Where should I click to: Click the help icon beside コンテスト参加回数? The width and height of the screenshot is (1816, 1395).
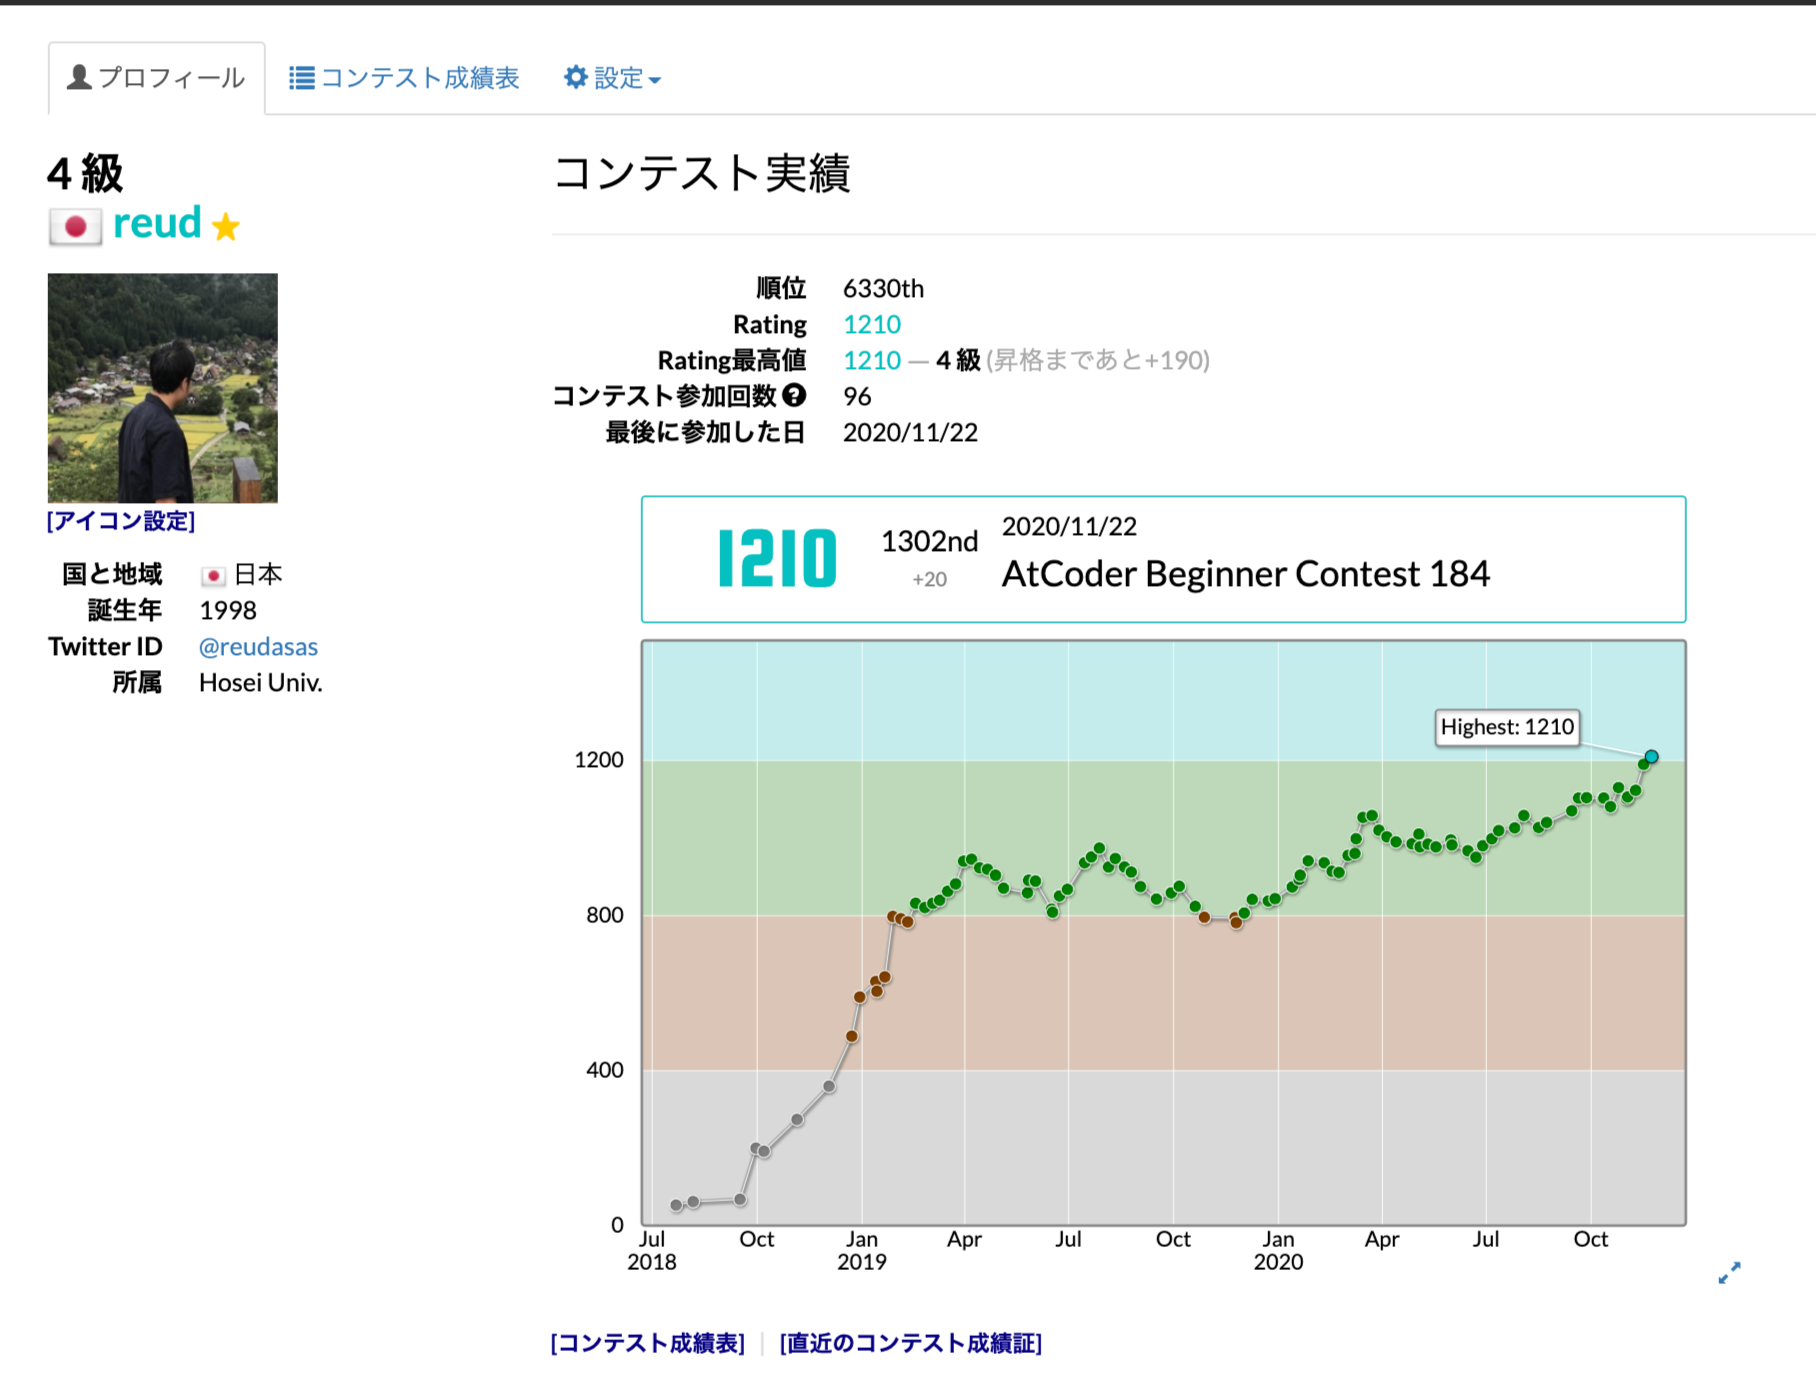(x=794, y=396)
